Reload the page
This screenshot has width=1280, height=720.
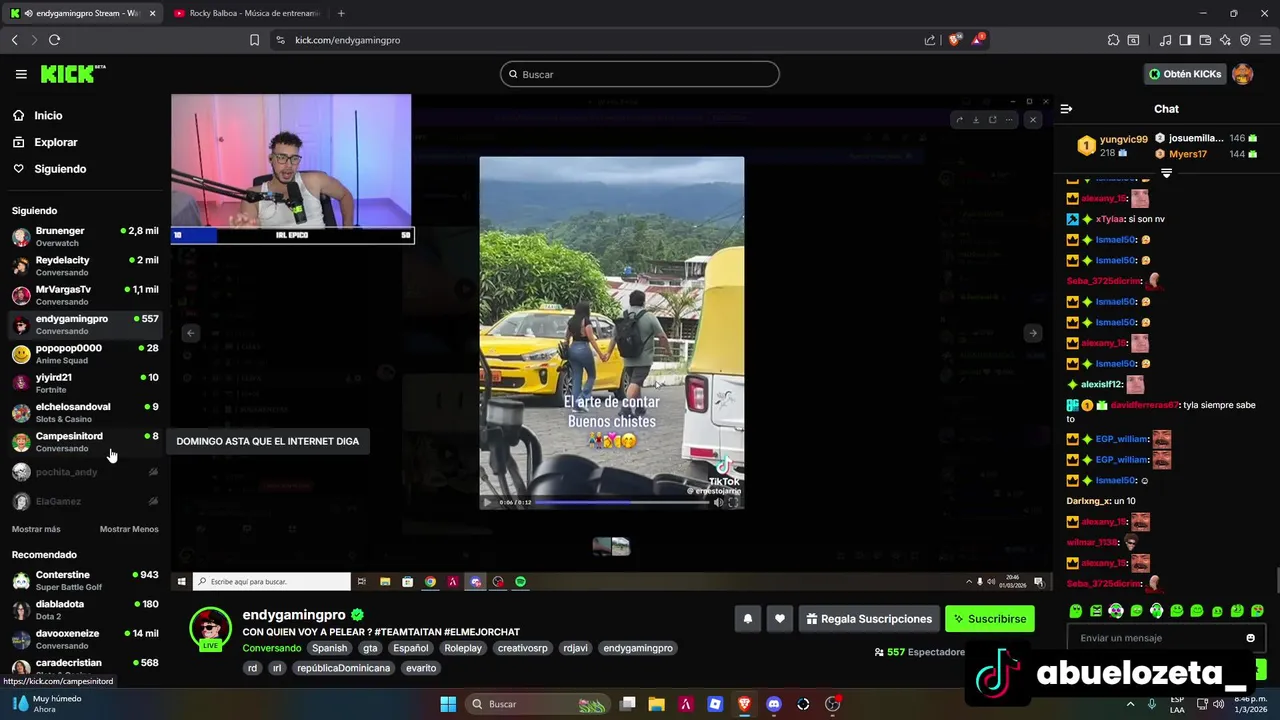click(x=54, y=40)
